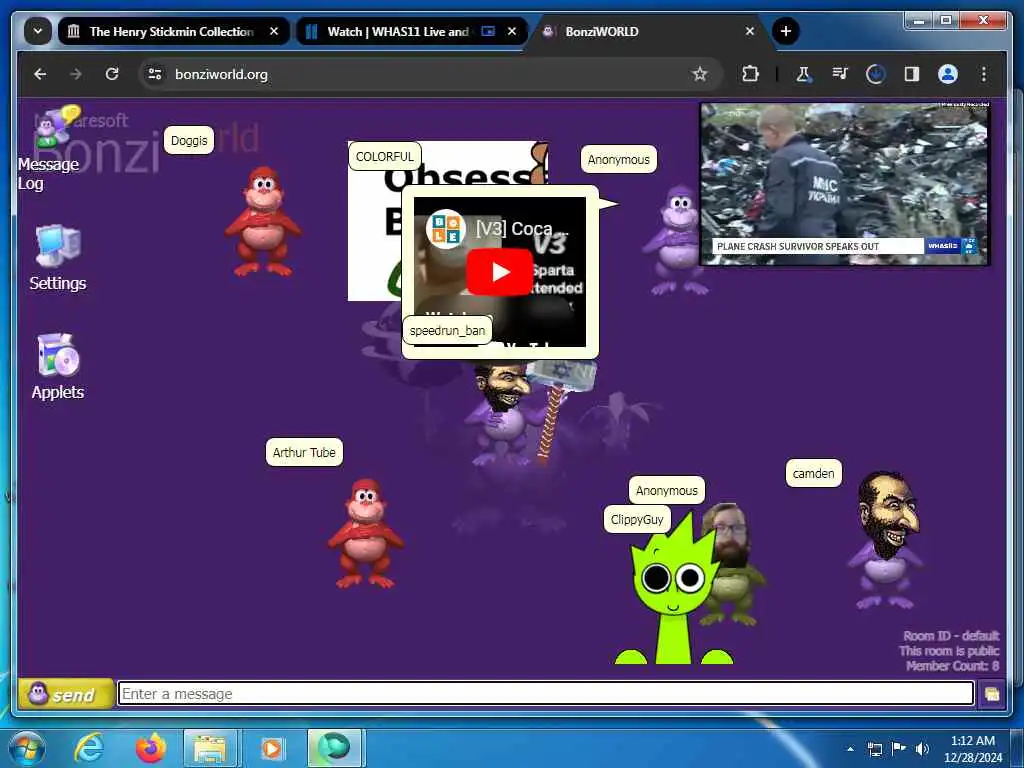The height and width of the screenshot is (768, 1024).
Task: View site information for bonziworld.org
Action: 155,74
